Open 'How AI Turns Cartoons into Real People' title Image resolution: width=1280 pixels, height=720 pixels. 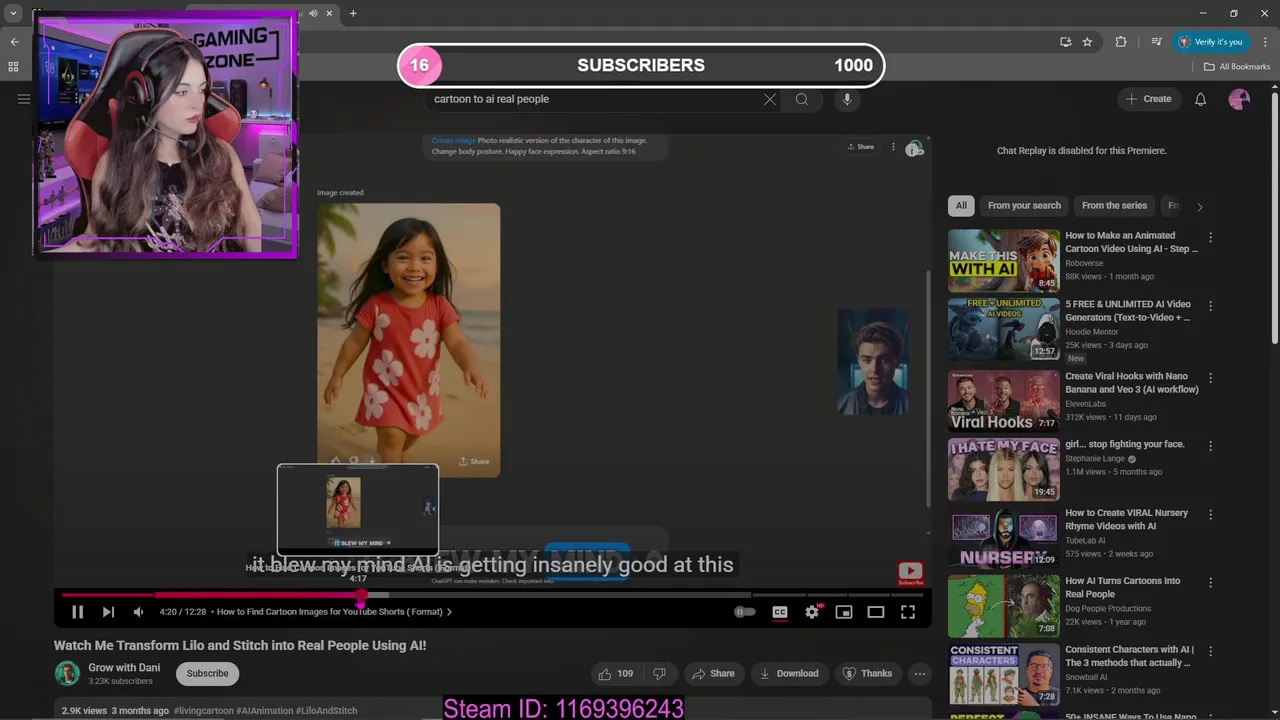[1122, 587]
